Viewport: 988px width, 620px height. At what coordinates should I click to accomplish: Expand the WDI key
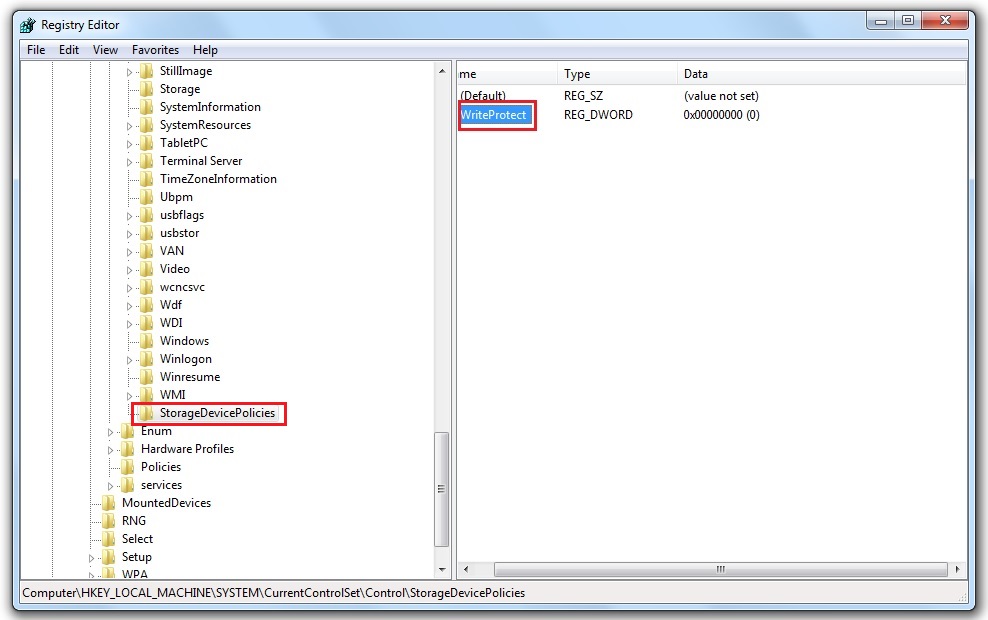pos(129,324)
